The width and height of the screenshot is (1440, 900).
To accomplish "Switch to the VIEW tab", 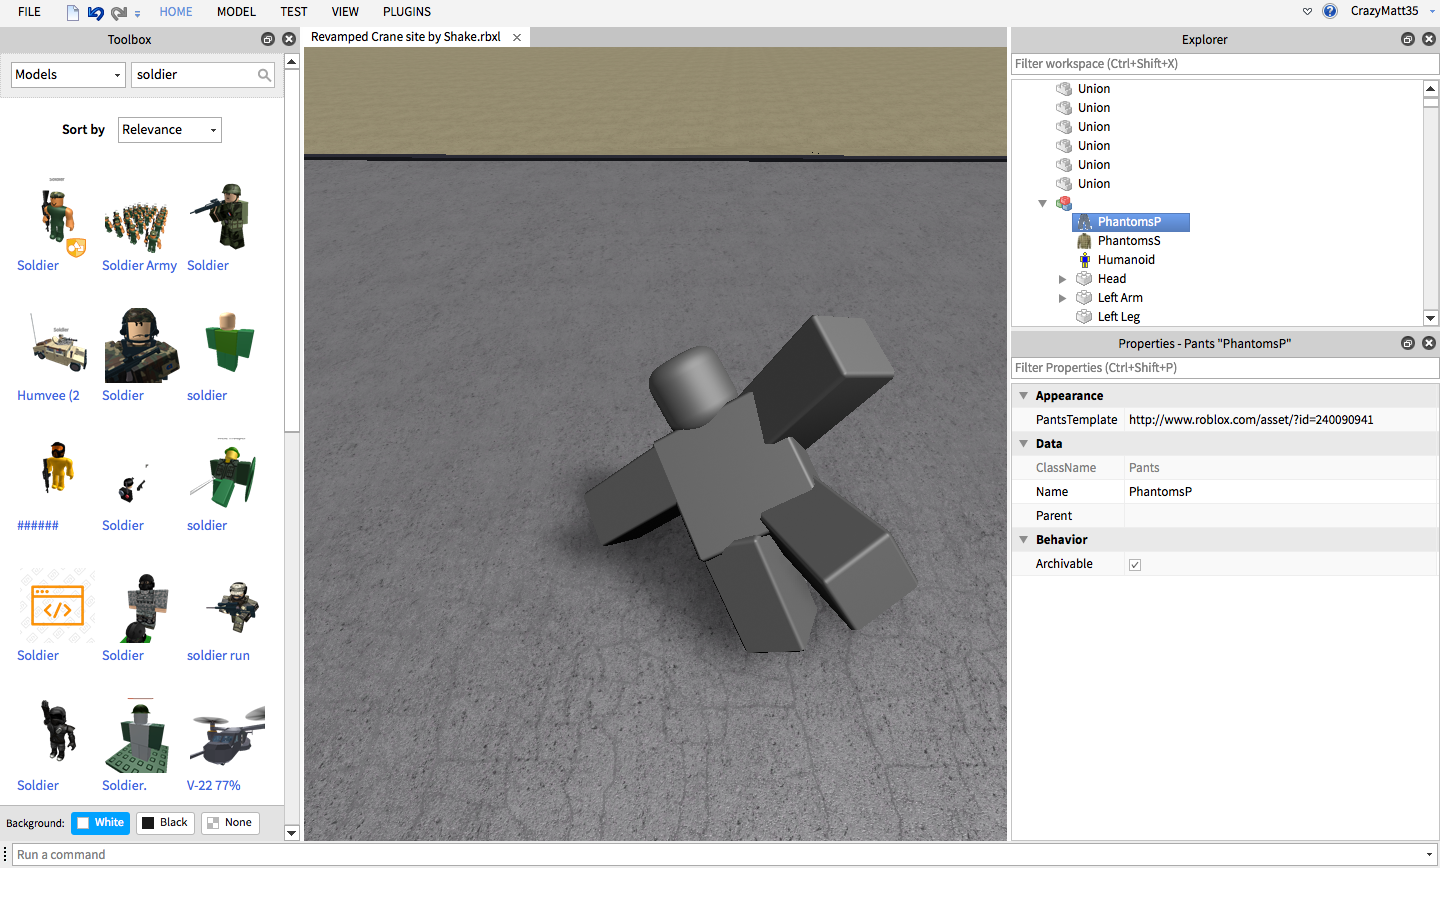I will coord(345,12).
